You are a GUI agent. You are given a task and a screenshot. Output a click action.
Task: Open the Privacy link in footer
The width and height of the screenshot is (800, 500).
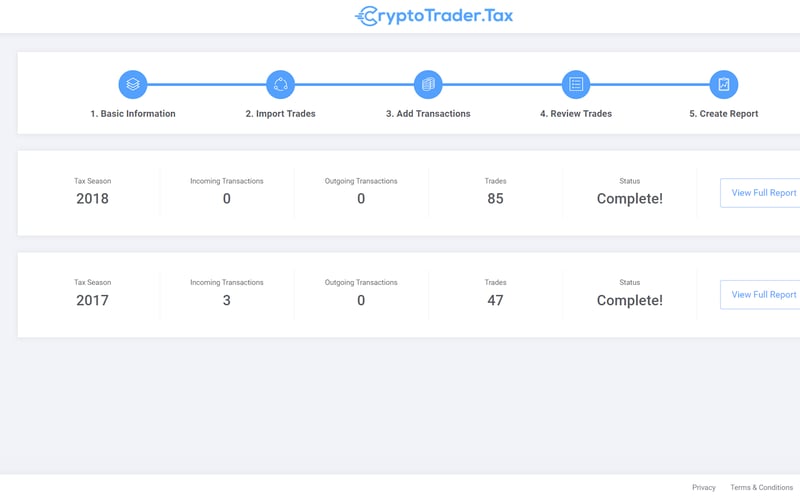click(x=704, y=488)
